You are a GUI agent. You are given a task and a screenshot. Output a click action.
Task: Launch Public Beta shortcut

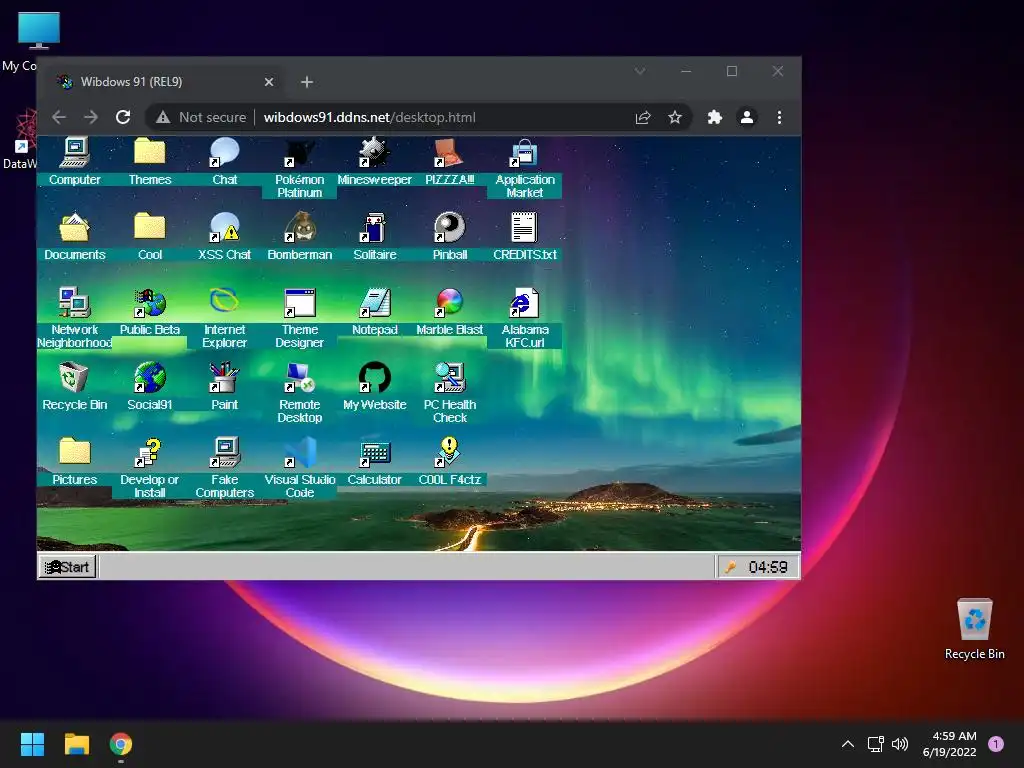(x=150, y=312)
